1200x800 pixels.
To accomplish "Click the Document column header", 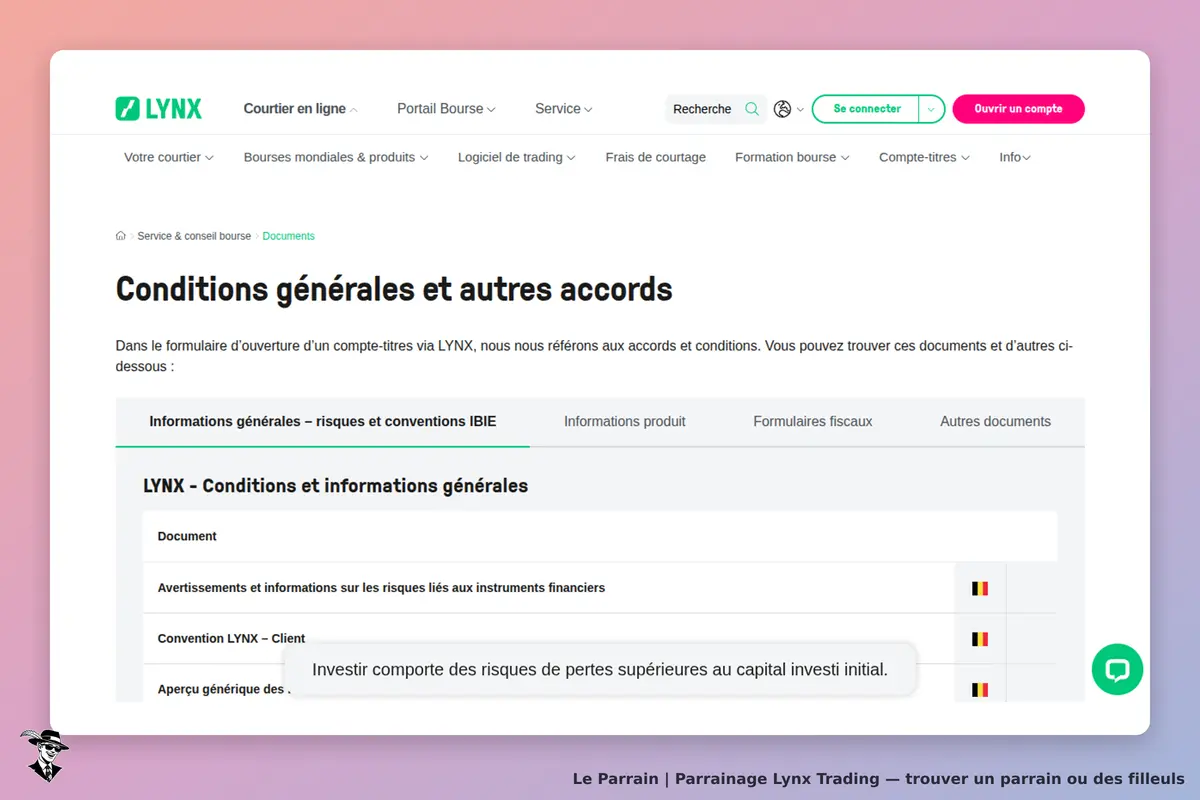I will (187, 536).
